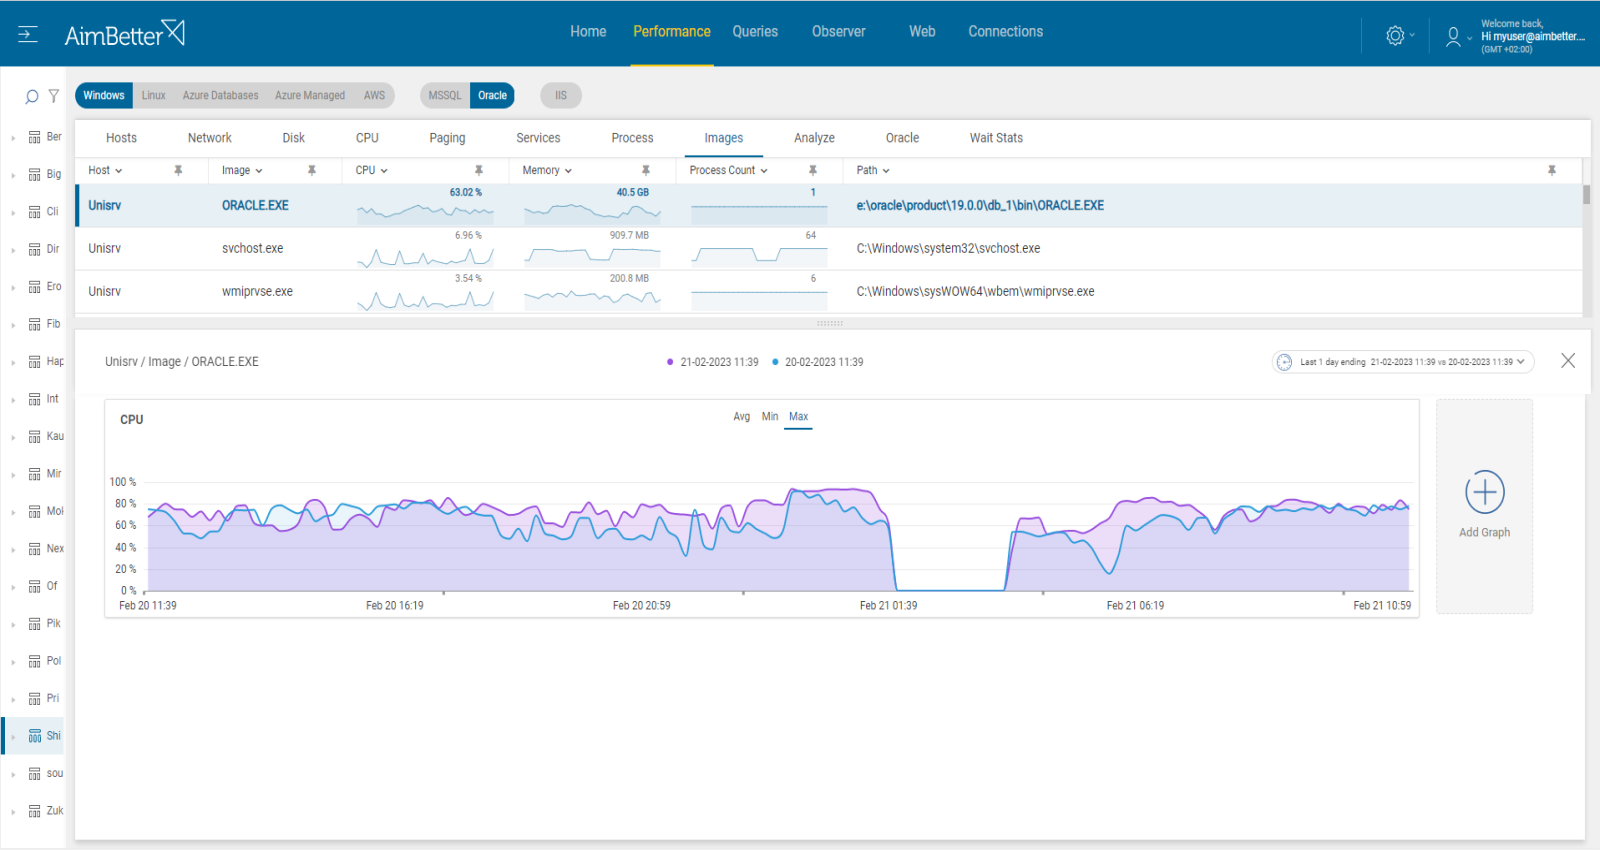Image resolution: width=1600 pixels, height=850 pixels.
Task: Select the svchost.exe table row
Action: click(829, 248)
